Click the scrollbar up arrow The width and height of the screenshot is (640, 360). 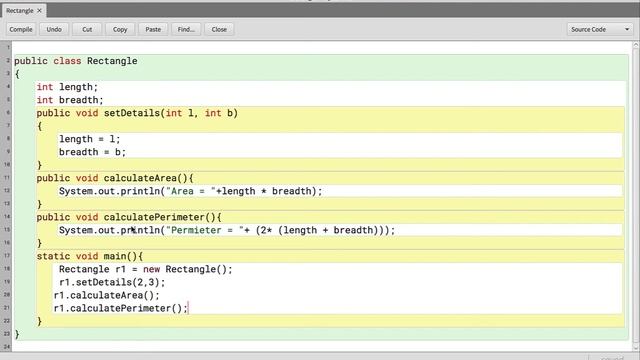click(x=636, y=45)
